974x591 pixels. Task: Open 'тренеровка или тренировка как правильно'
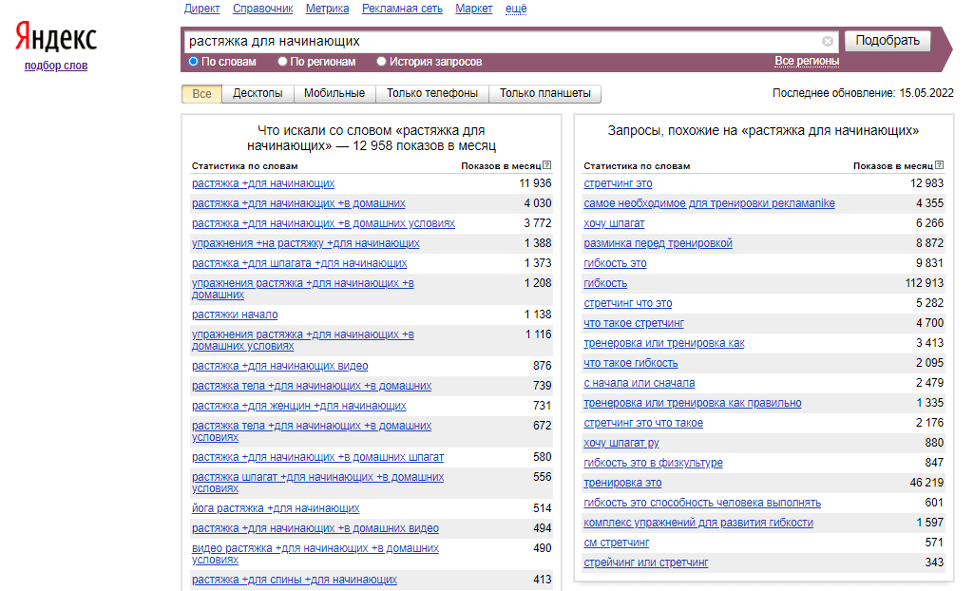pyautogui.click(x=693, y=403)
